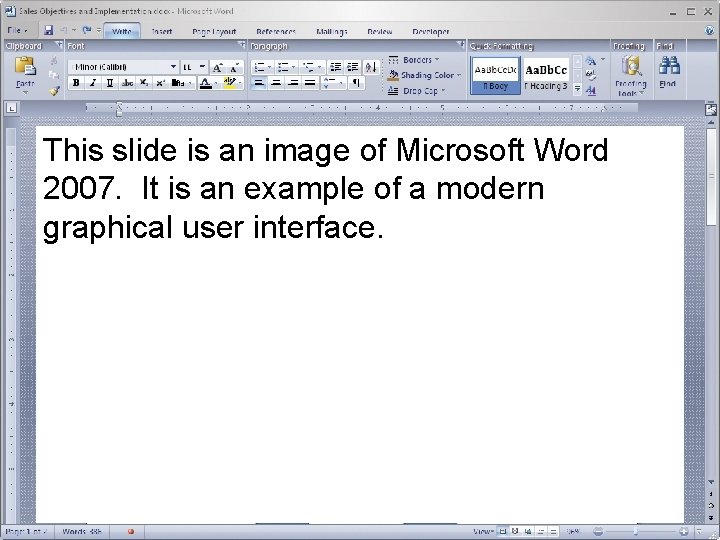Click the Cut scissors icon
Viewport: 720px width, 540px height.
54,60
